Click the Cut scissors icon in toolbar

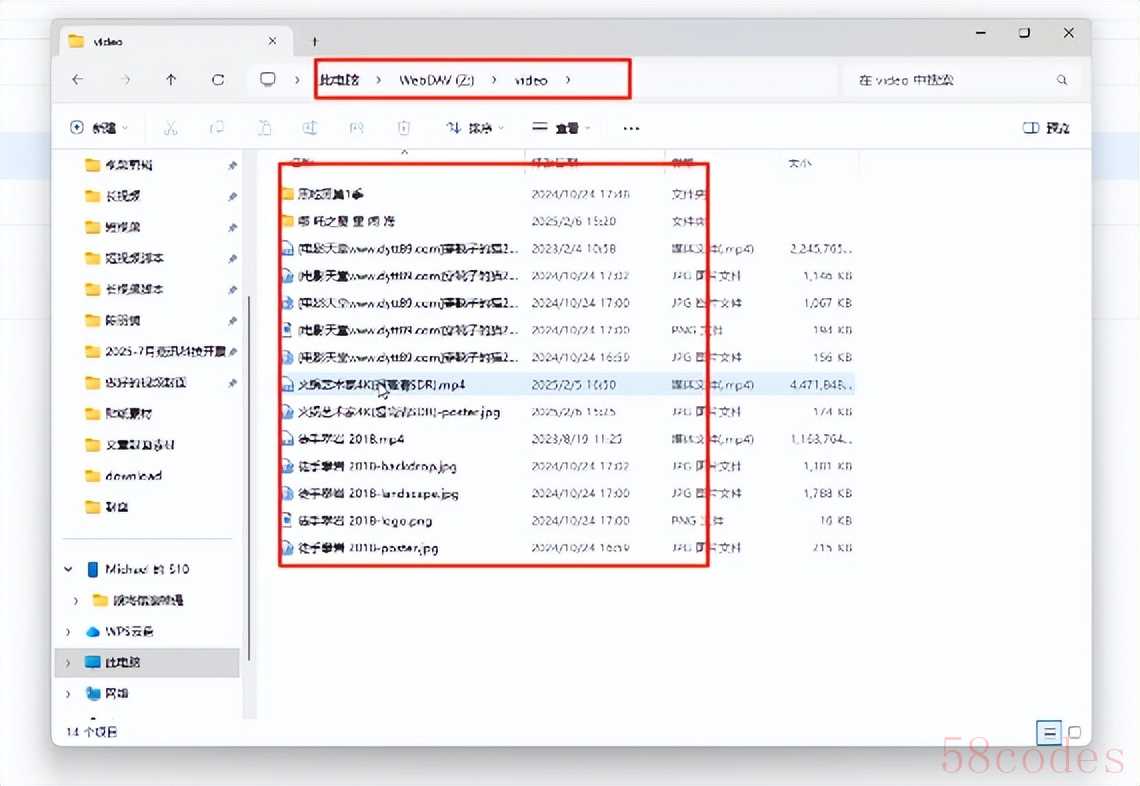(170, 128)
